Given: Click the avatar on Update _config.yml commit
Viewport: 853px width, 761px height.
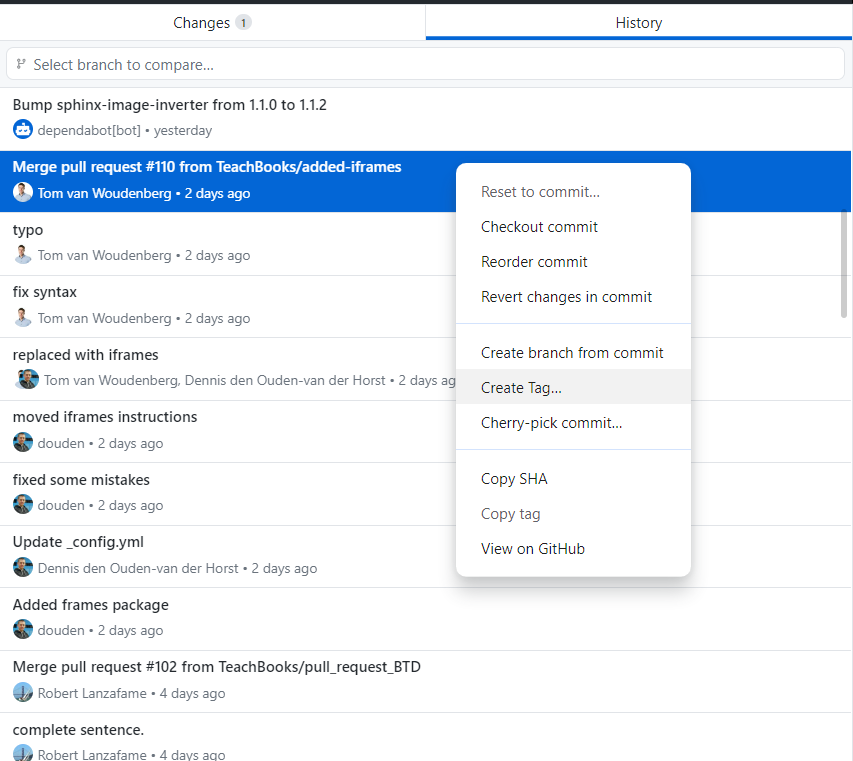Looking at the screenshot, I should point(23,568).
